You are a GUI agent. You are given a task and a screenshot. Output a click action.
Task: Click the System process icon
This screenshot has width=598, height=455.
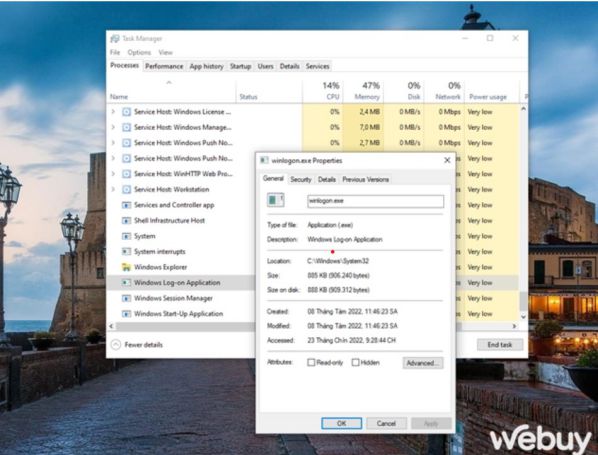point(126,236)
